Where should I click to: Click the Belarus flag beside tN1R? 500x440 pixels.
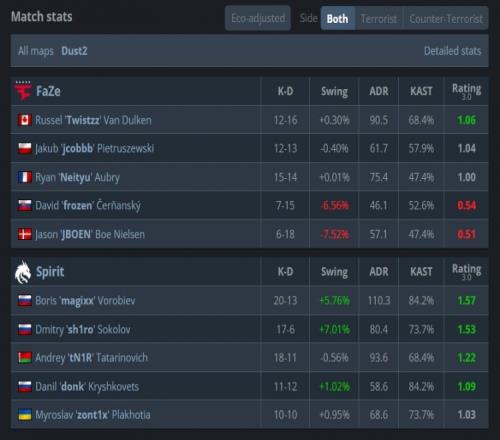pyautogui.click(x=25, y=358)
